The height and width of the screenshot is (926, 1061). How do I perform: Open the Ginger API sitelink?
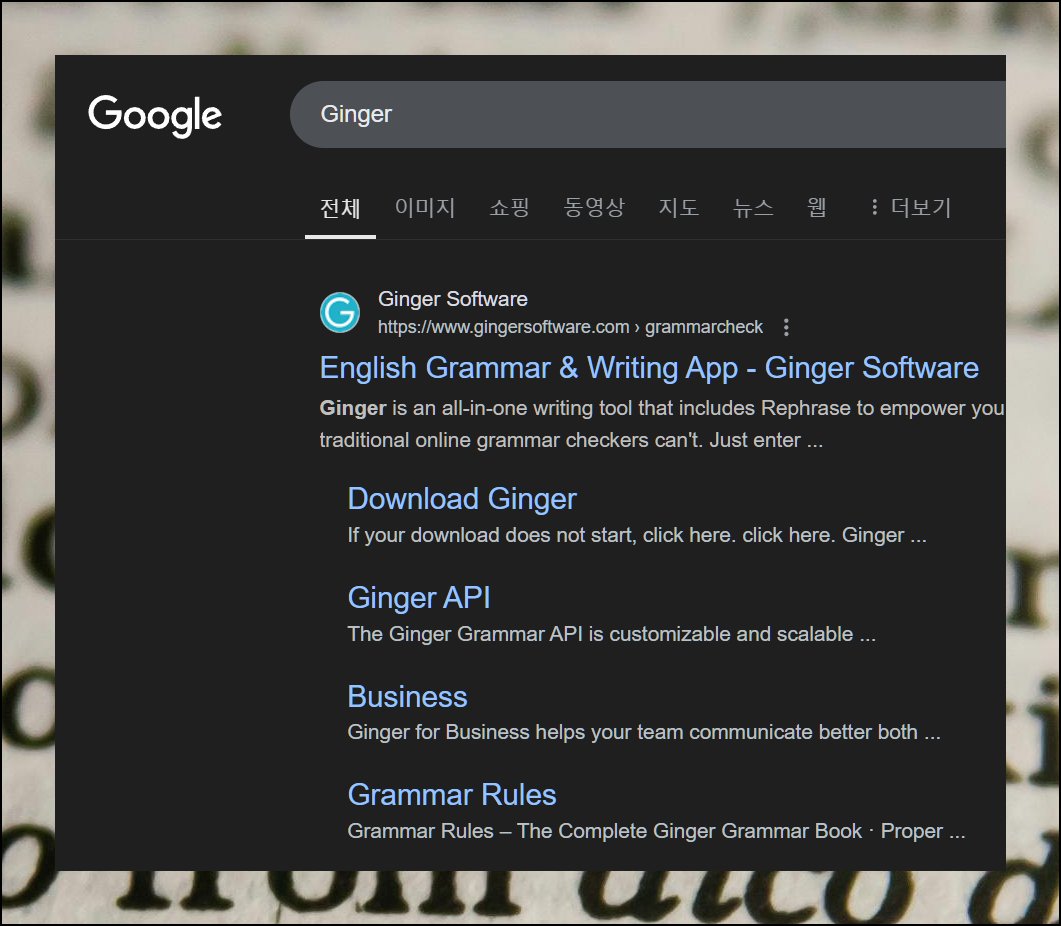(419, 598)
